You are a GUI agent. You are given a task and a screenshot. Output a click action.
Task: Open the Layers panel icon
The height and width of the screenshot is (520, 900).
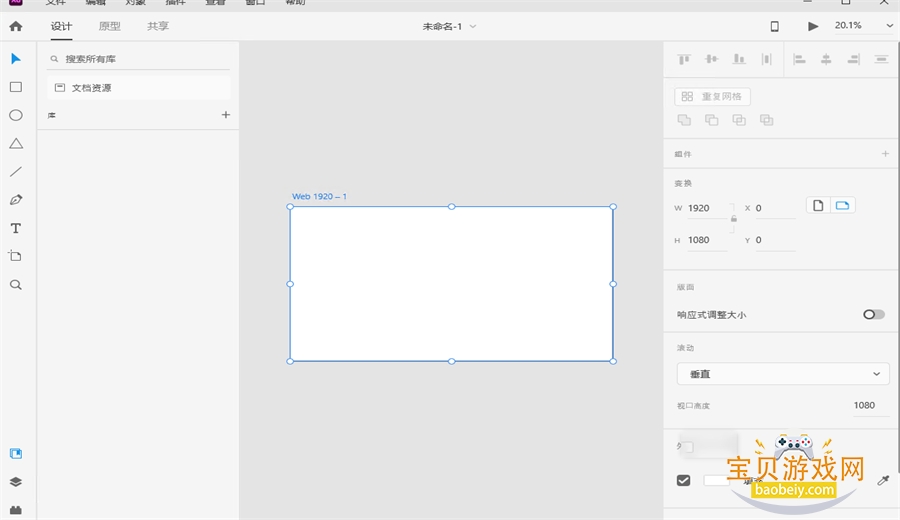[x=16, y=482]
